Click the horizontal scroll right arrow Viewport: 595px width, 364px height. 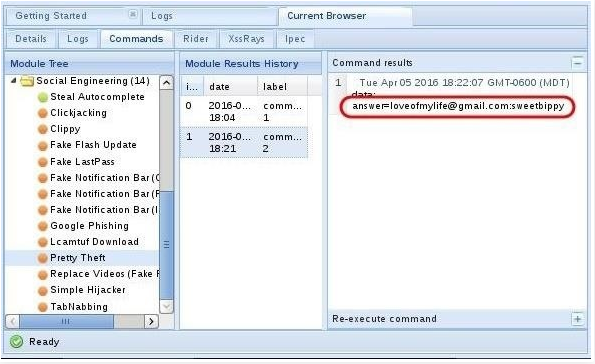point(151,321)
